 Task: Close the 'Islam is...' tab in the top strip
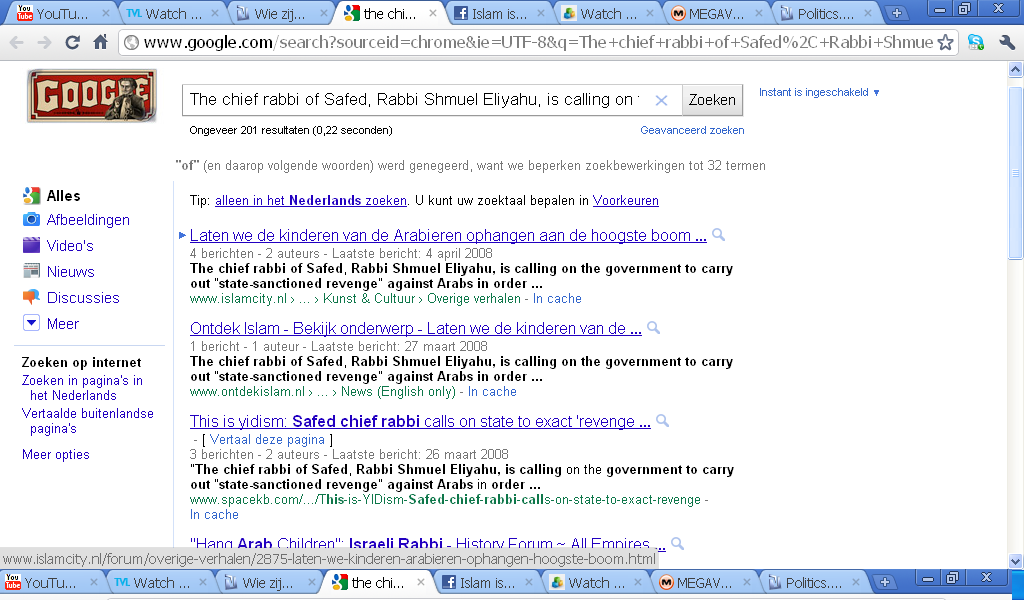point(541,13)
